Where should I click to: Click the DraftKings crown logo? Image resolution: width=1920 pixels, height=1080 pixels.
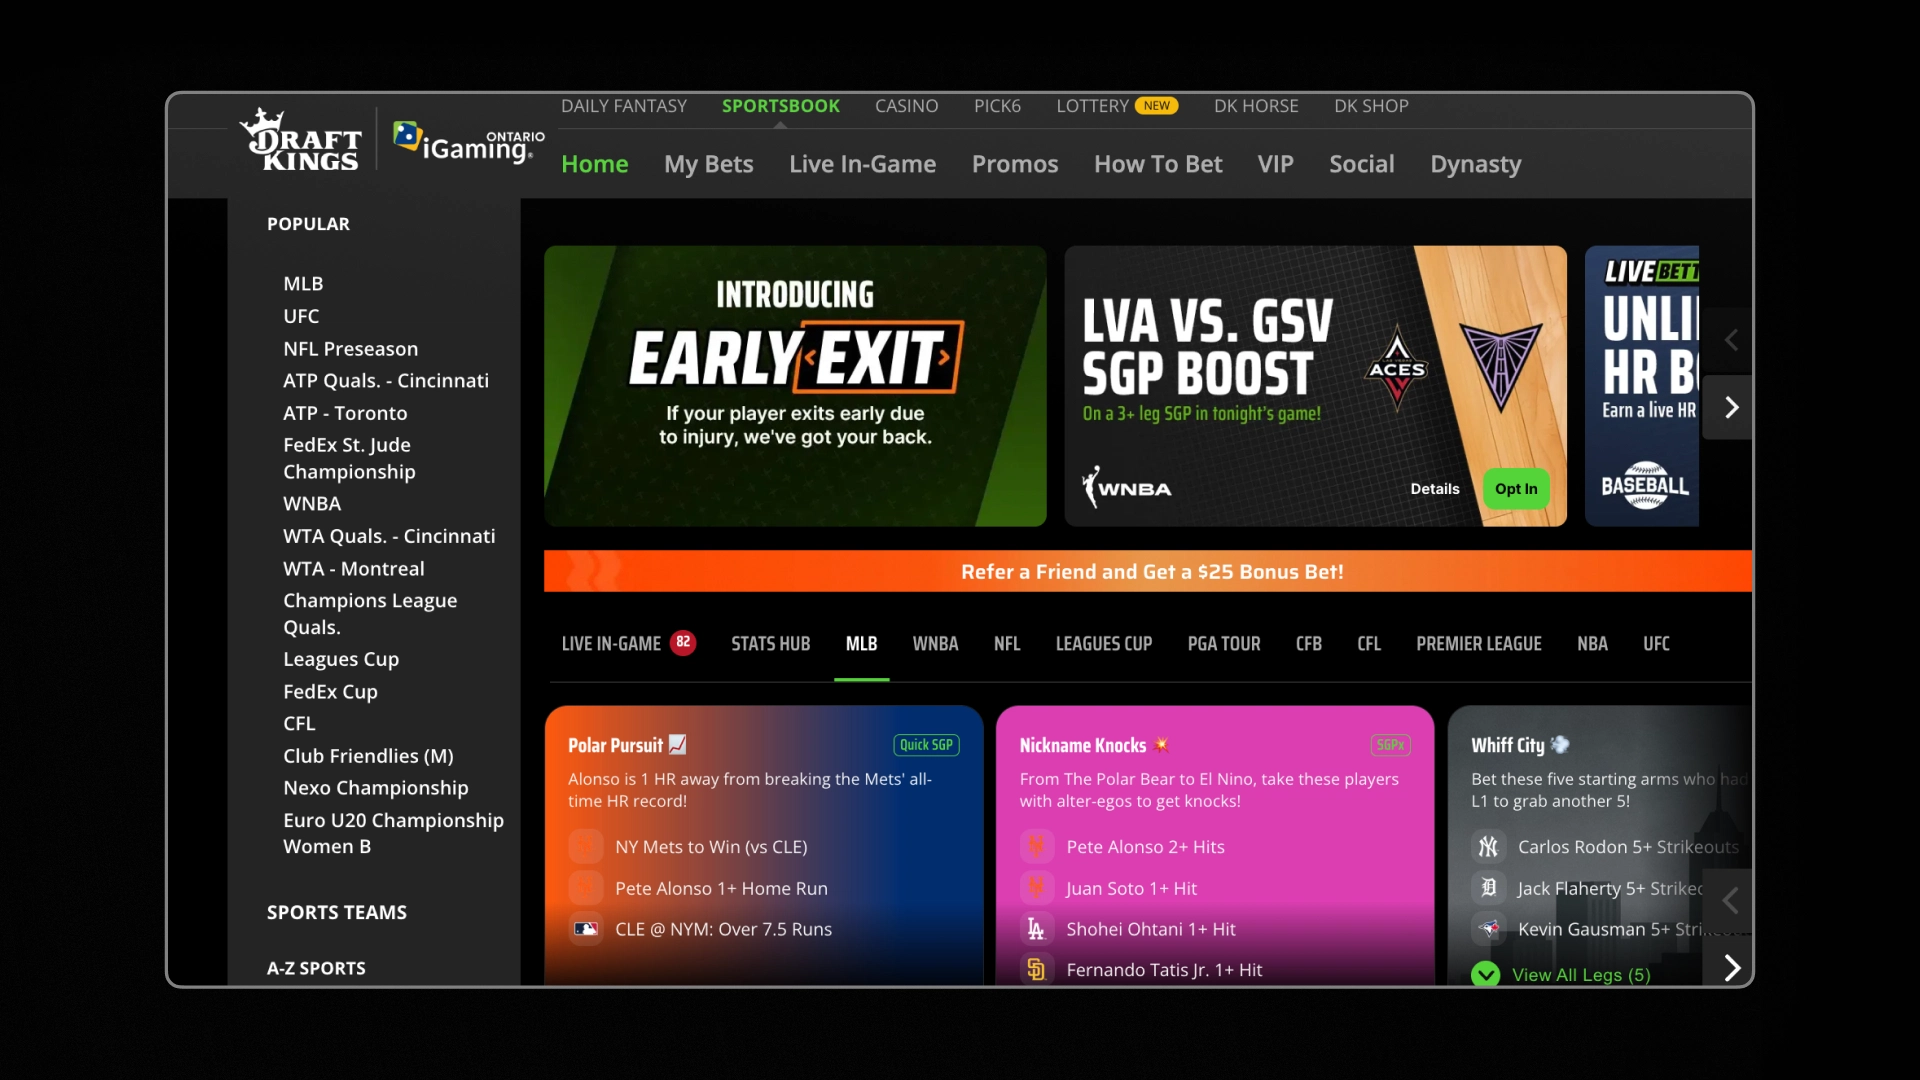(301, 140)
